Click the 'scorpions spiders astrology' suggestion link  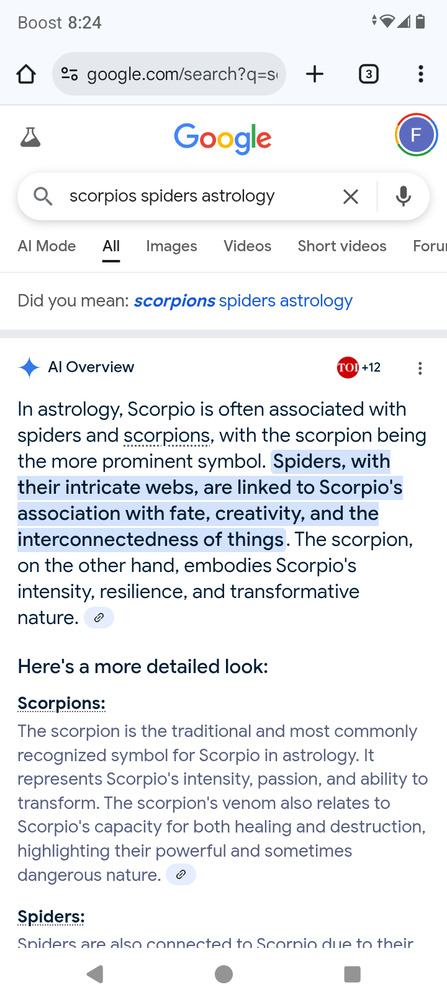pyautogui.click(x=243, y=301)
